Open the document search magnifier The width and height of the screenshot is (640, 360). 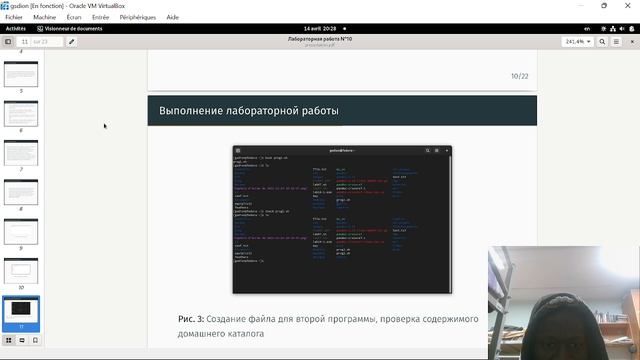coord(602,42)
